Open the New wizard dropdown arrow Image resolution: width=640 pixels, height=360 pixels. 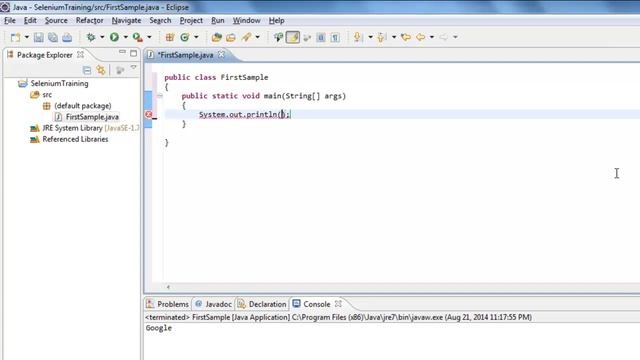click(x=27, y=38)
